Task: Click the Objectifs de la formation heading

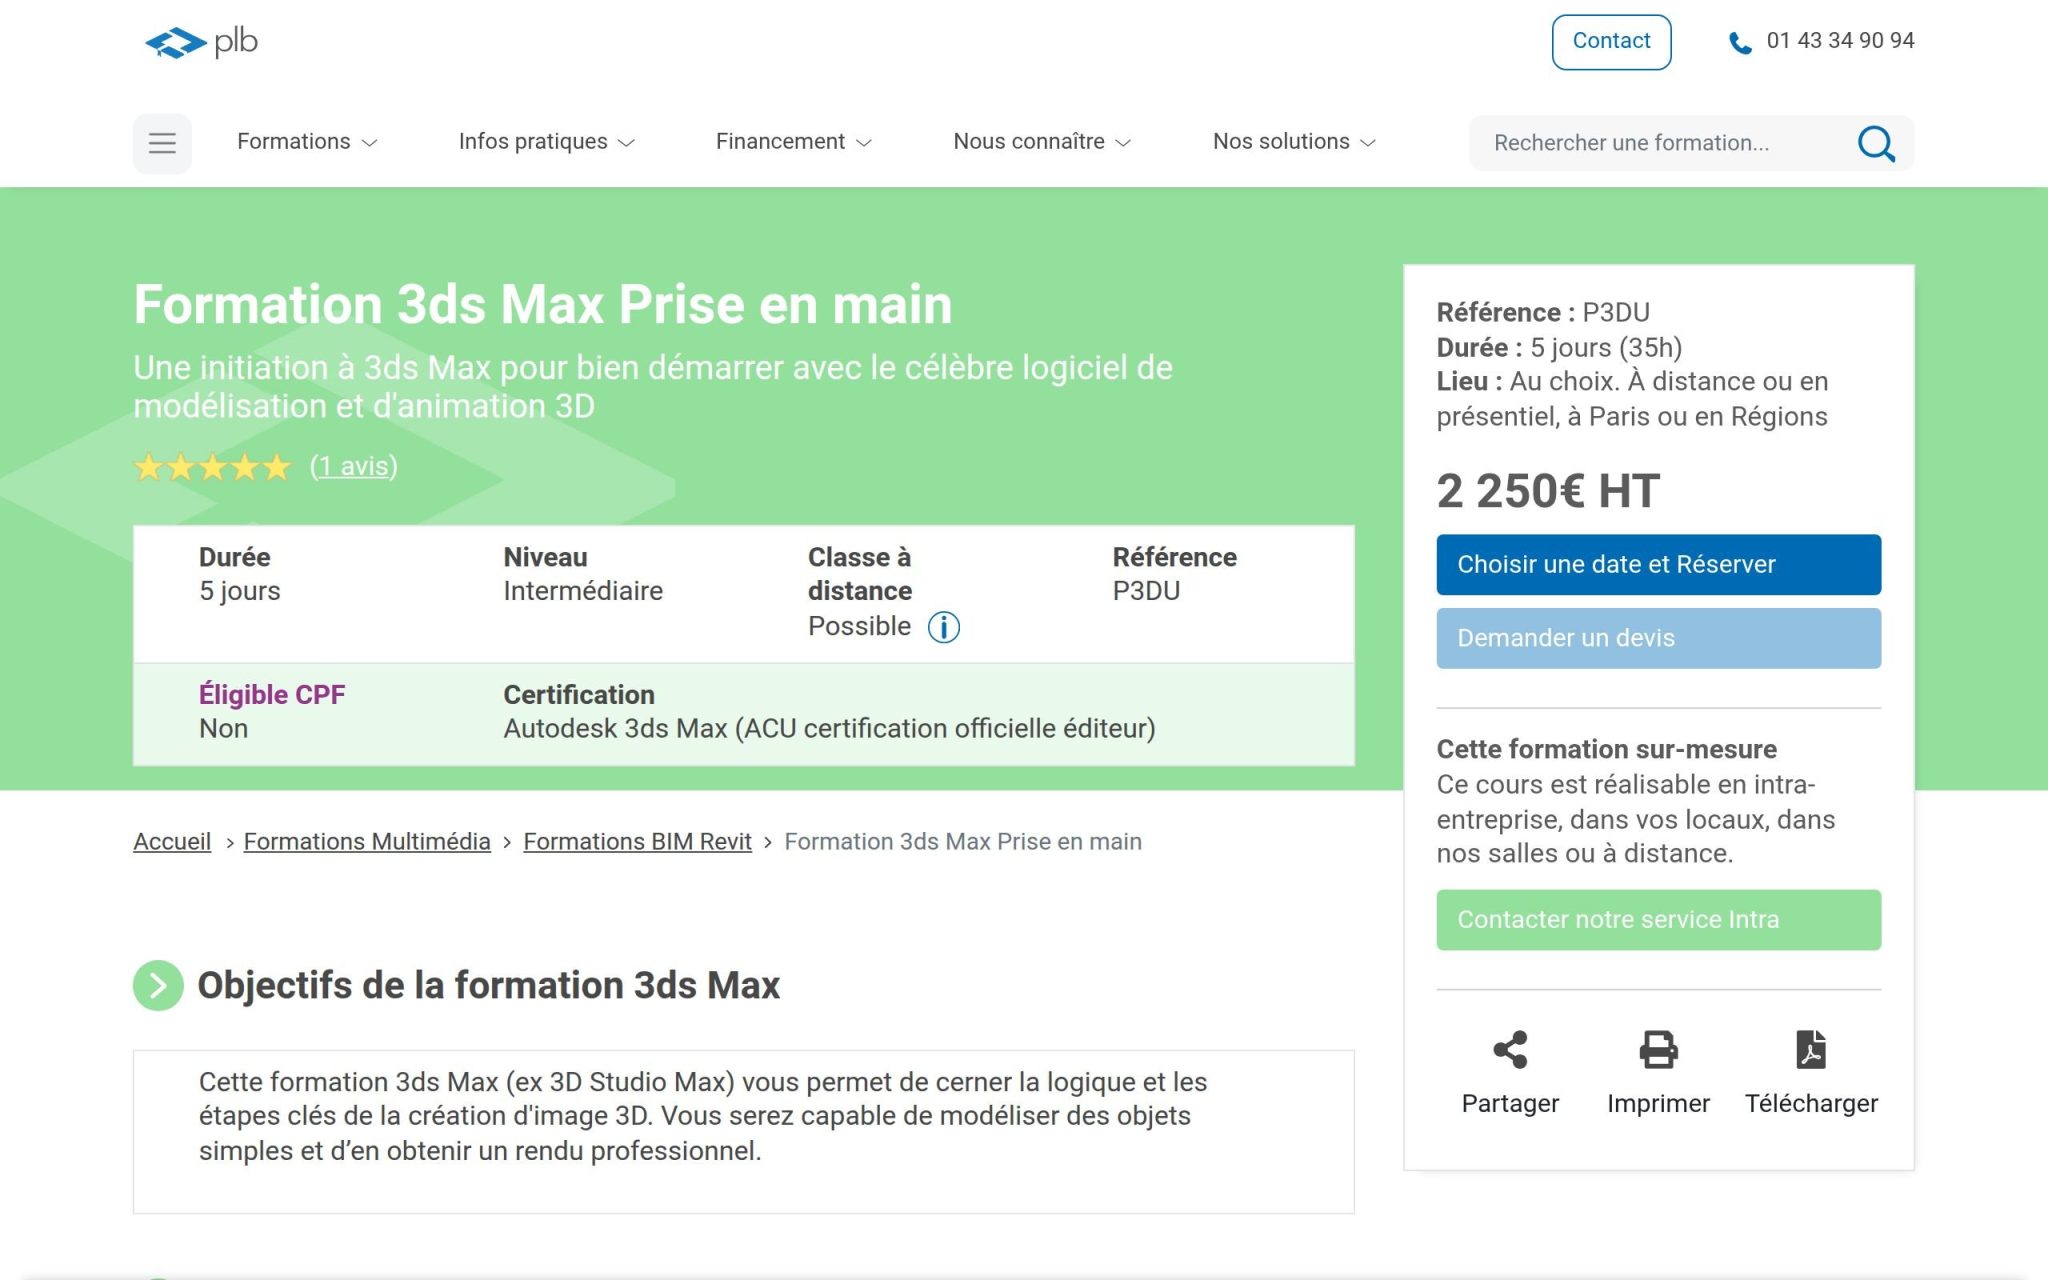Action: click(x=488, y=986)
